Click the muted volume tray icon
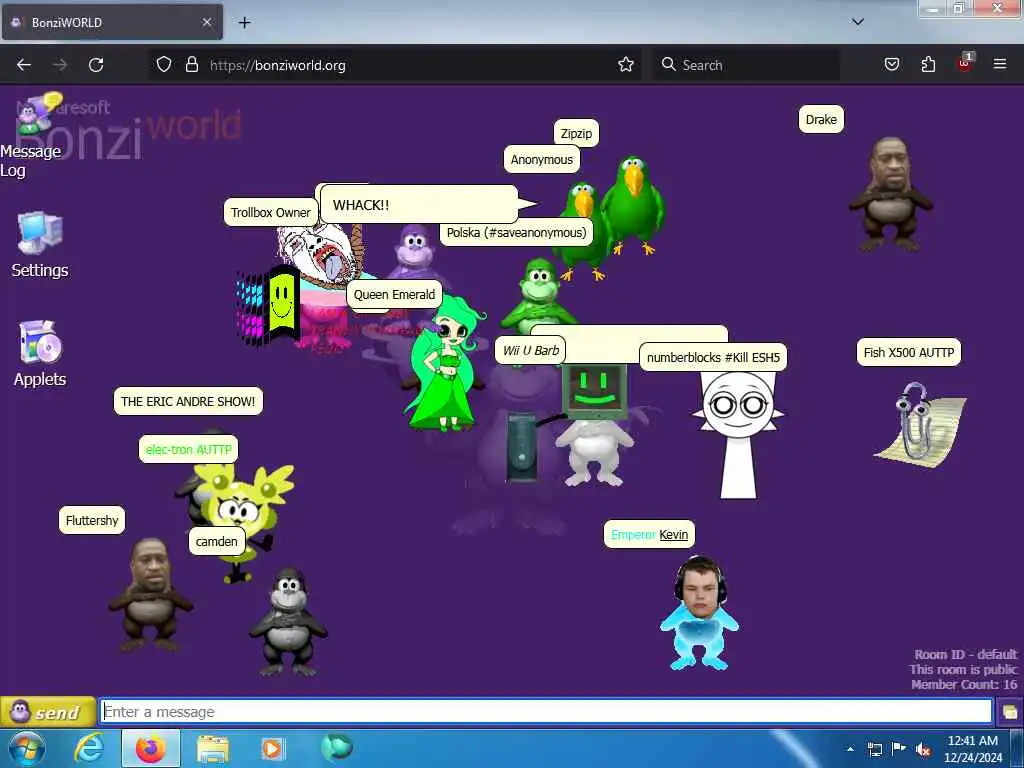This screenshot has height=768, width=1024. (923, 749)
